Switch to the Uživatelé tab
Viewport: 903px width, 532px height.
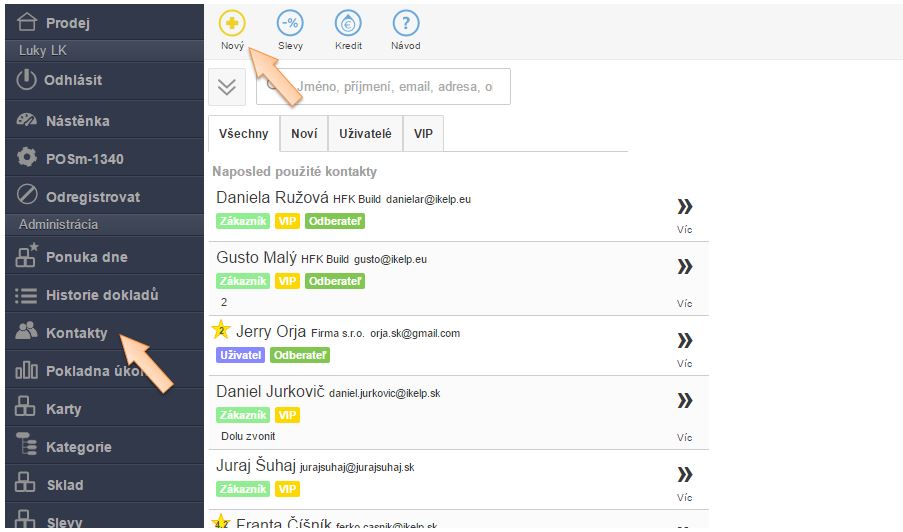[x=365, y=134]
